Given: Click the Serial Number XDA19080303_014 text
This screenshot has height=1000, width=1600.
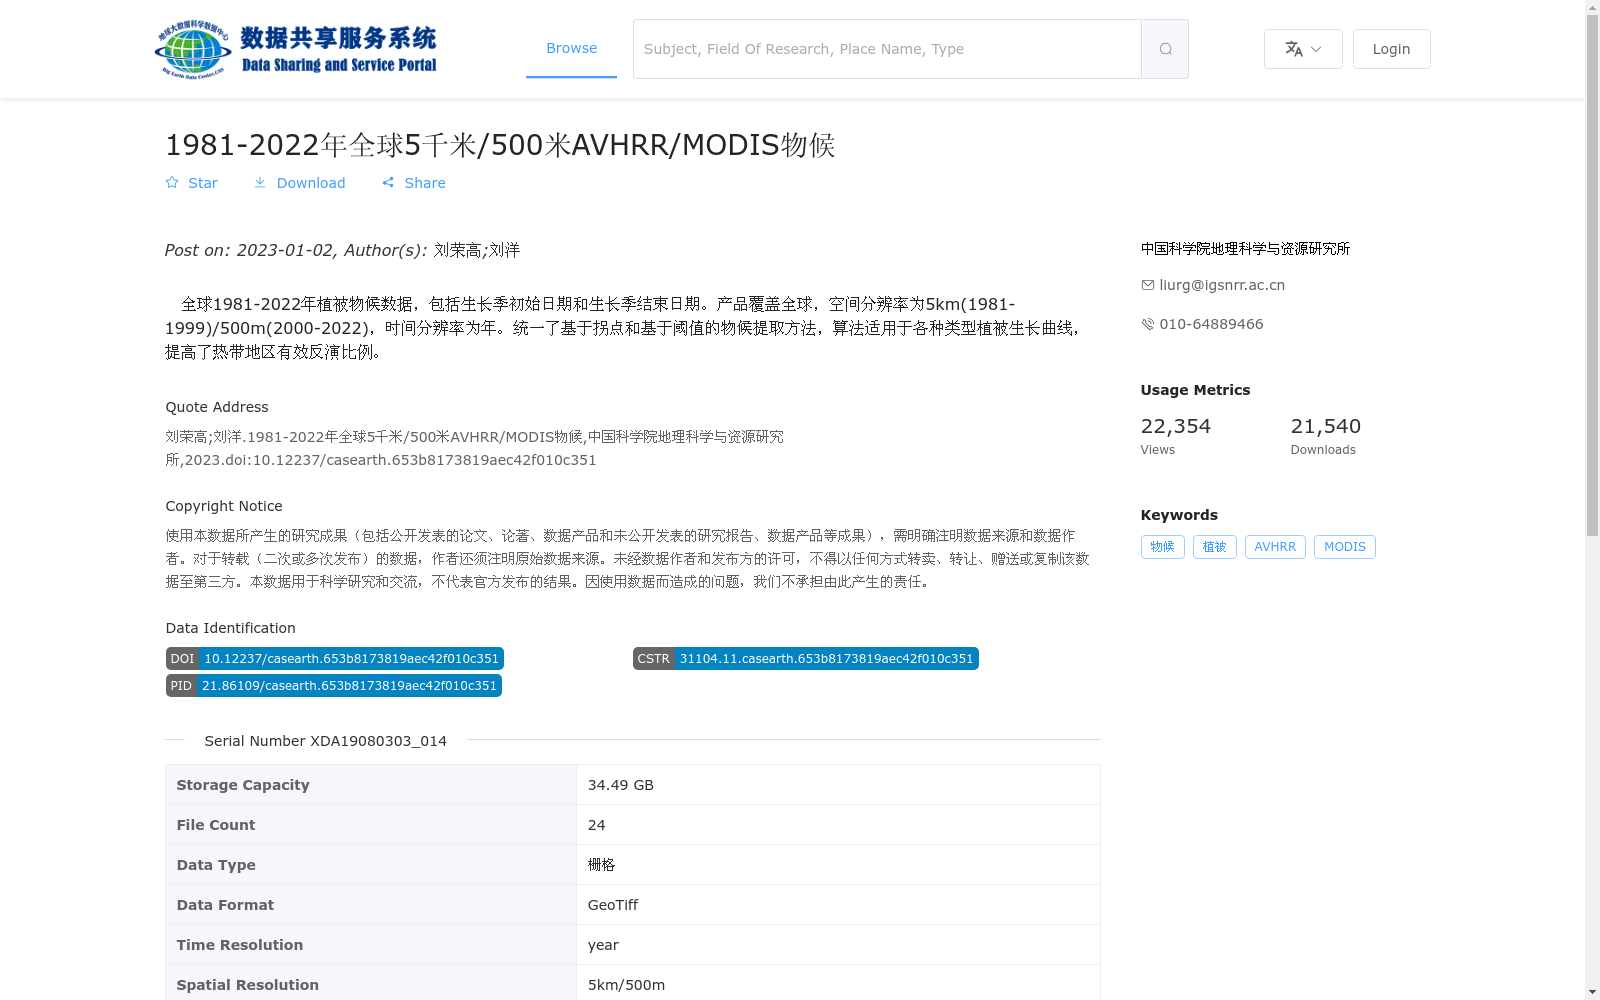Looking at the screenshot, I should coord(326,741).
